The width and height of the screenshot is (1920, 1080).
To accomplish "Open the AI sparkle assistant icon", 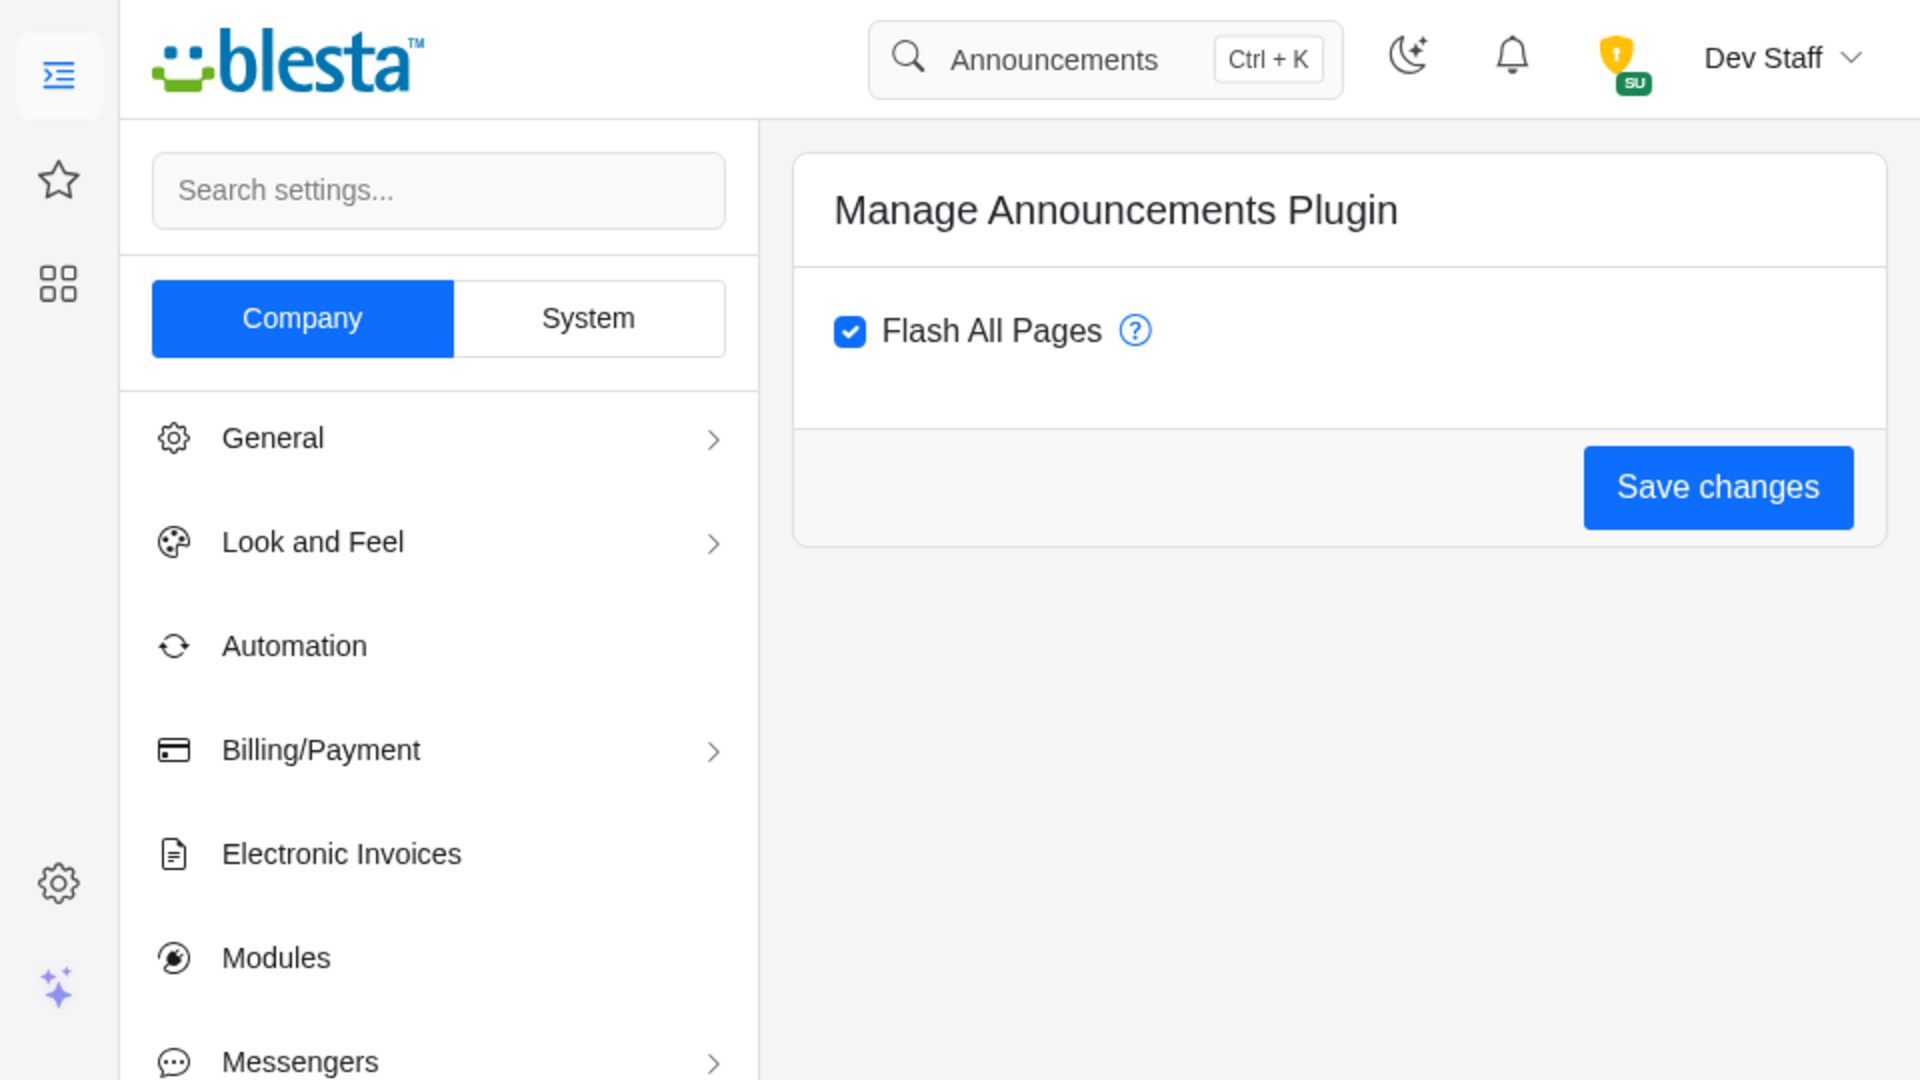I will click(57, 987).
